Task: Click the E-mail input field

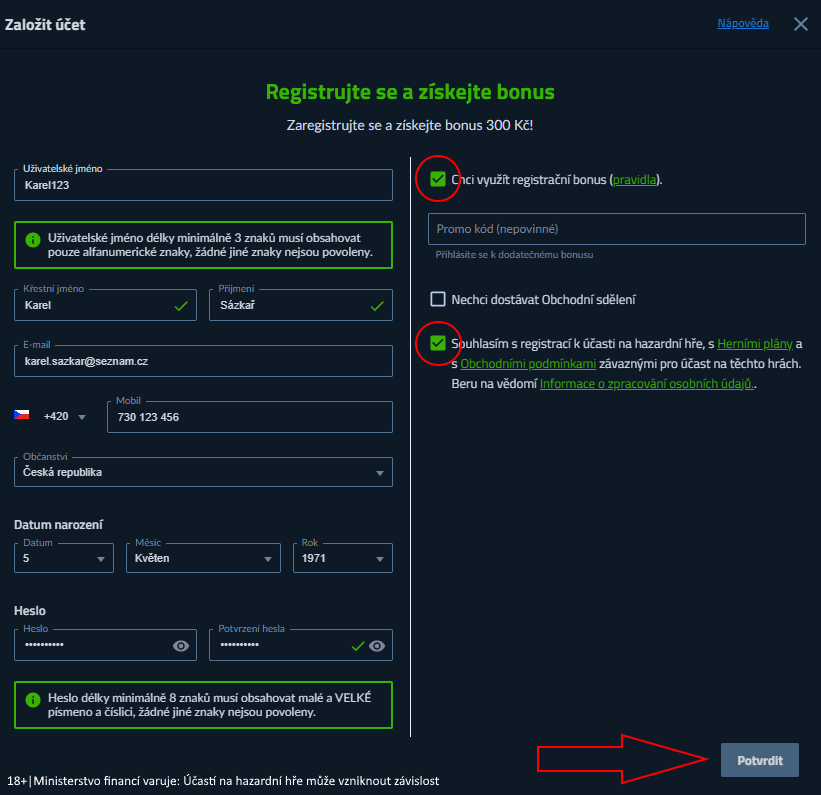Action: pos(203,361)
